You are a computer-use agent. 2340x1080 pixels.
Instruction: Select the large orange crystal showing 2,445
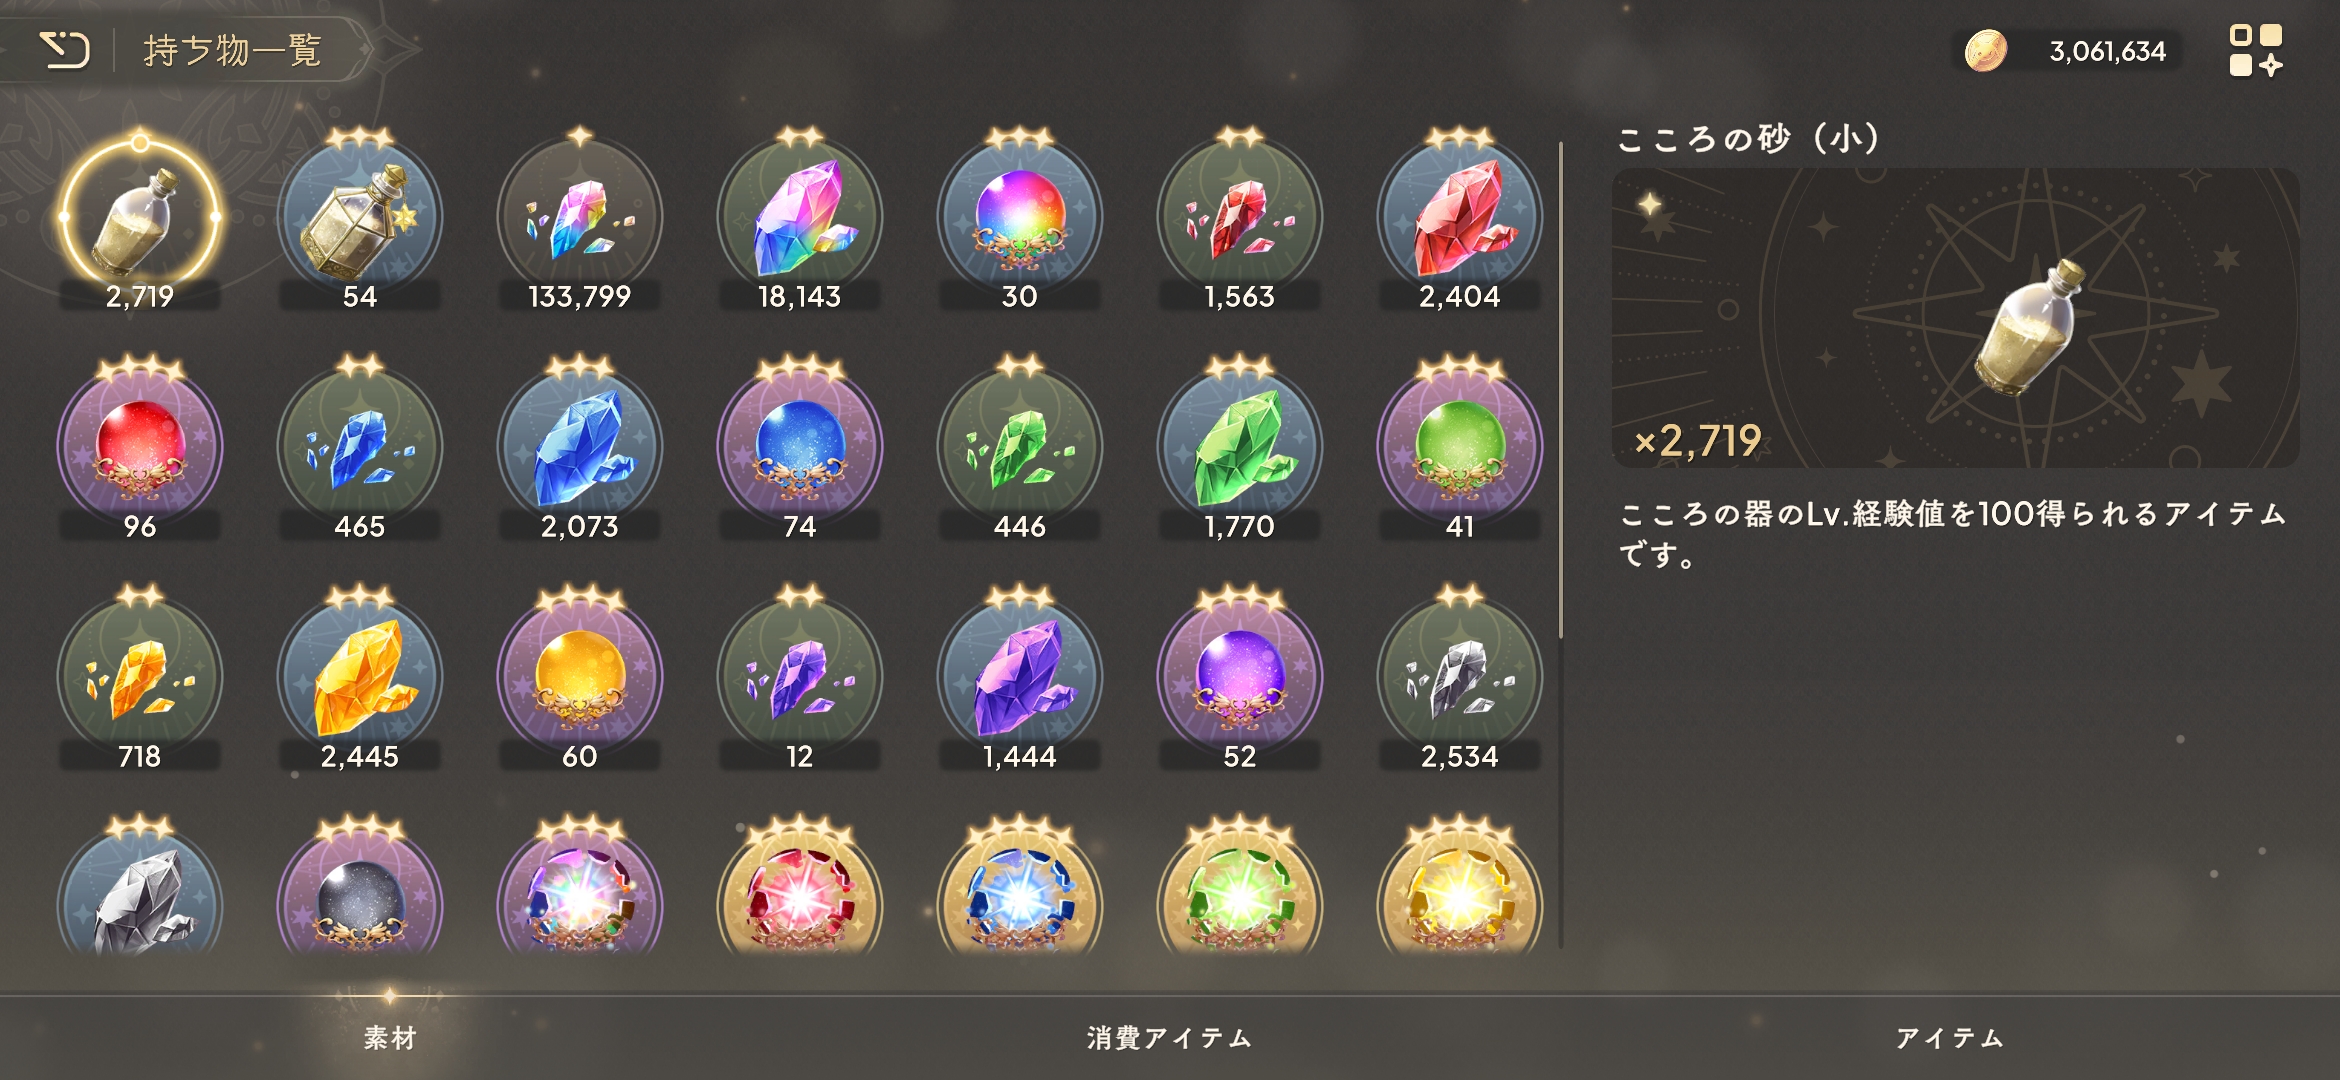coord(360,678)
